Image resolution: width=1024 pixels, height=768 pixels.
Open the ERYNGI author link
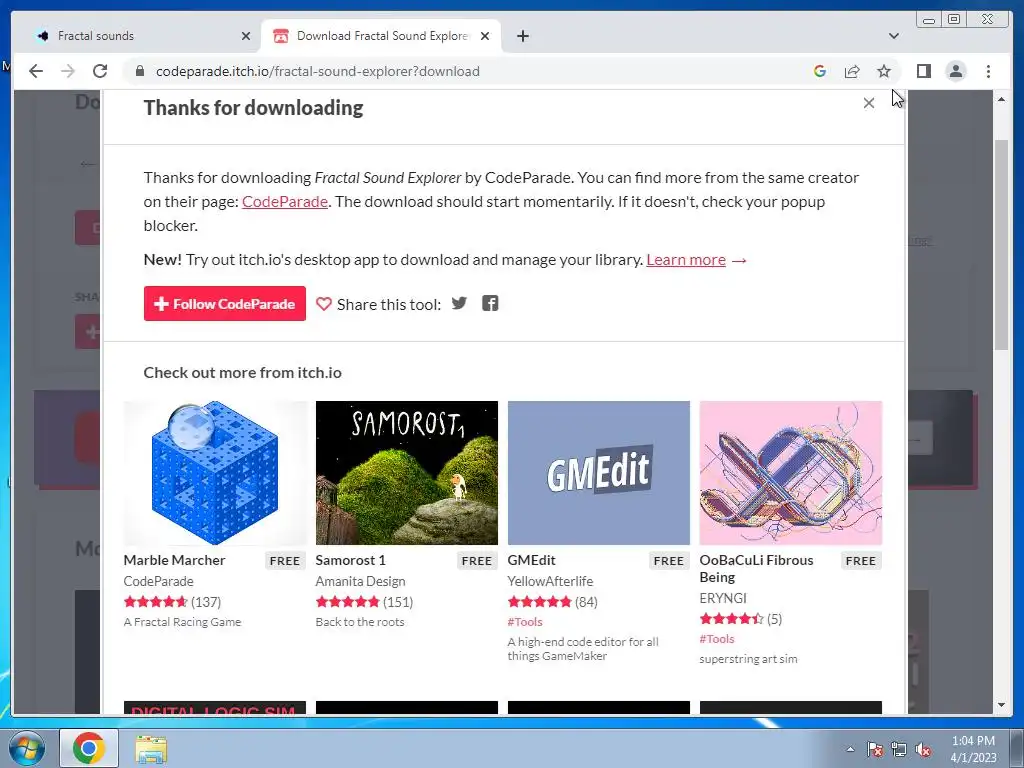723,598
